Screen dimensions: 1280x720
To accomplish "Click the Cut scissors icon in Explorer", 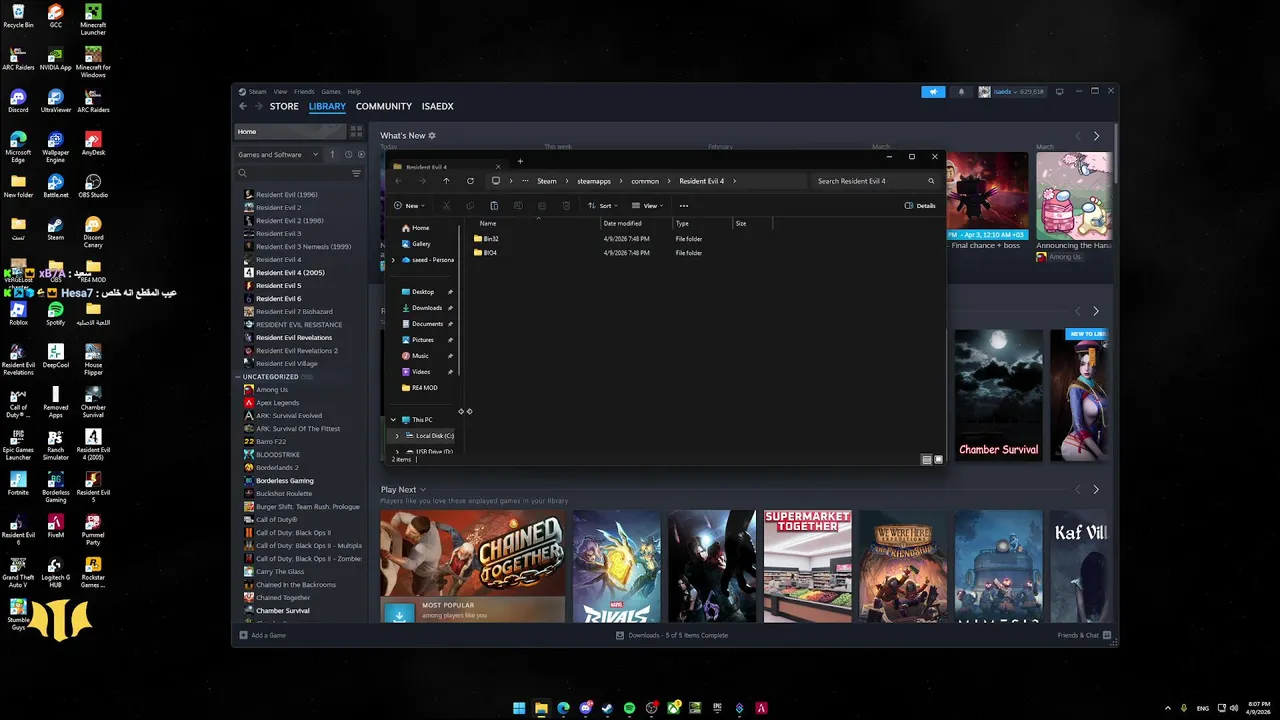I will [x=446, y=206].
